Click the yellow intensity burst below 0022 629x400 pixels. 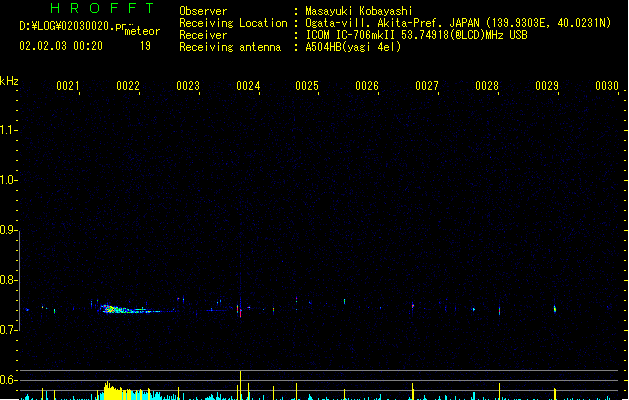[x=120, y=392]
